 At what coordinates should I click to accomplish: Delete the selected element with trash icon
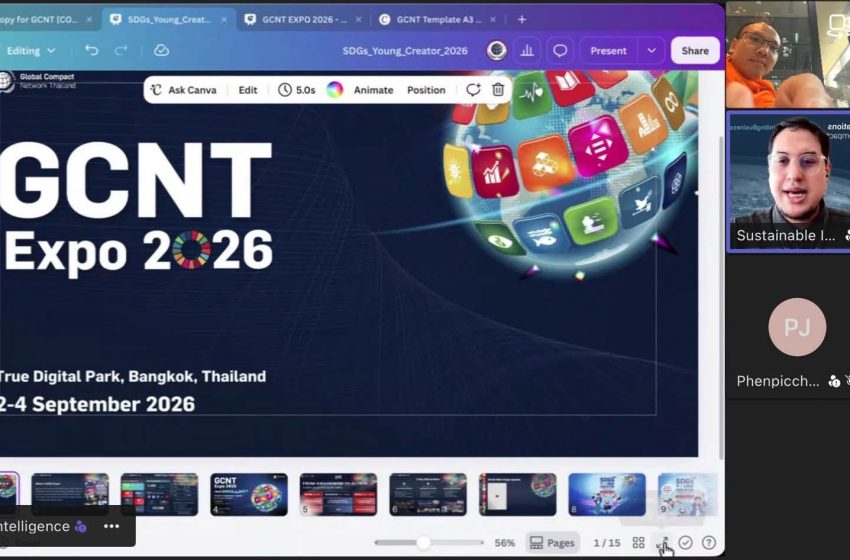click(498, 89)
